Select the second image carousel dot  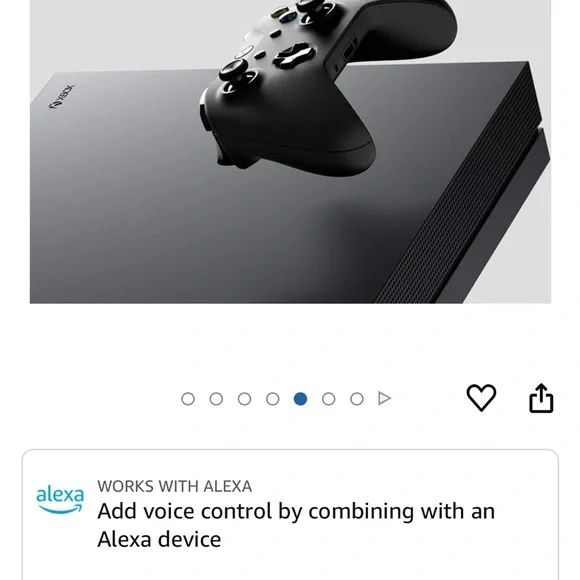(216, 399)
